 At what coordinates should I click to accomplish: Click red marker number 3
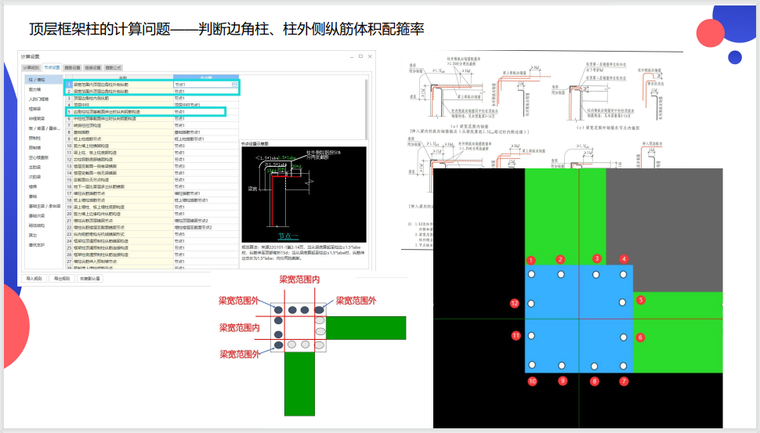597,259
